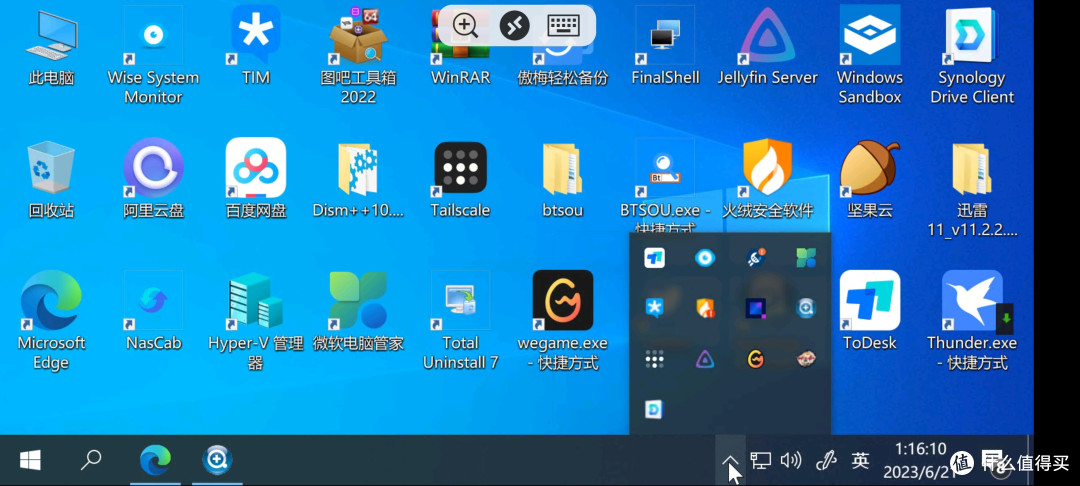Launch Microsoft Edge desktop shortcut
Viewport: 1080px width, 486px height.
point(51,320)
